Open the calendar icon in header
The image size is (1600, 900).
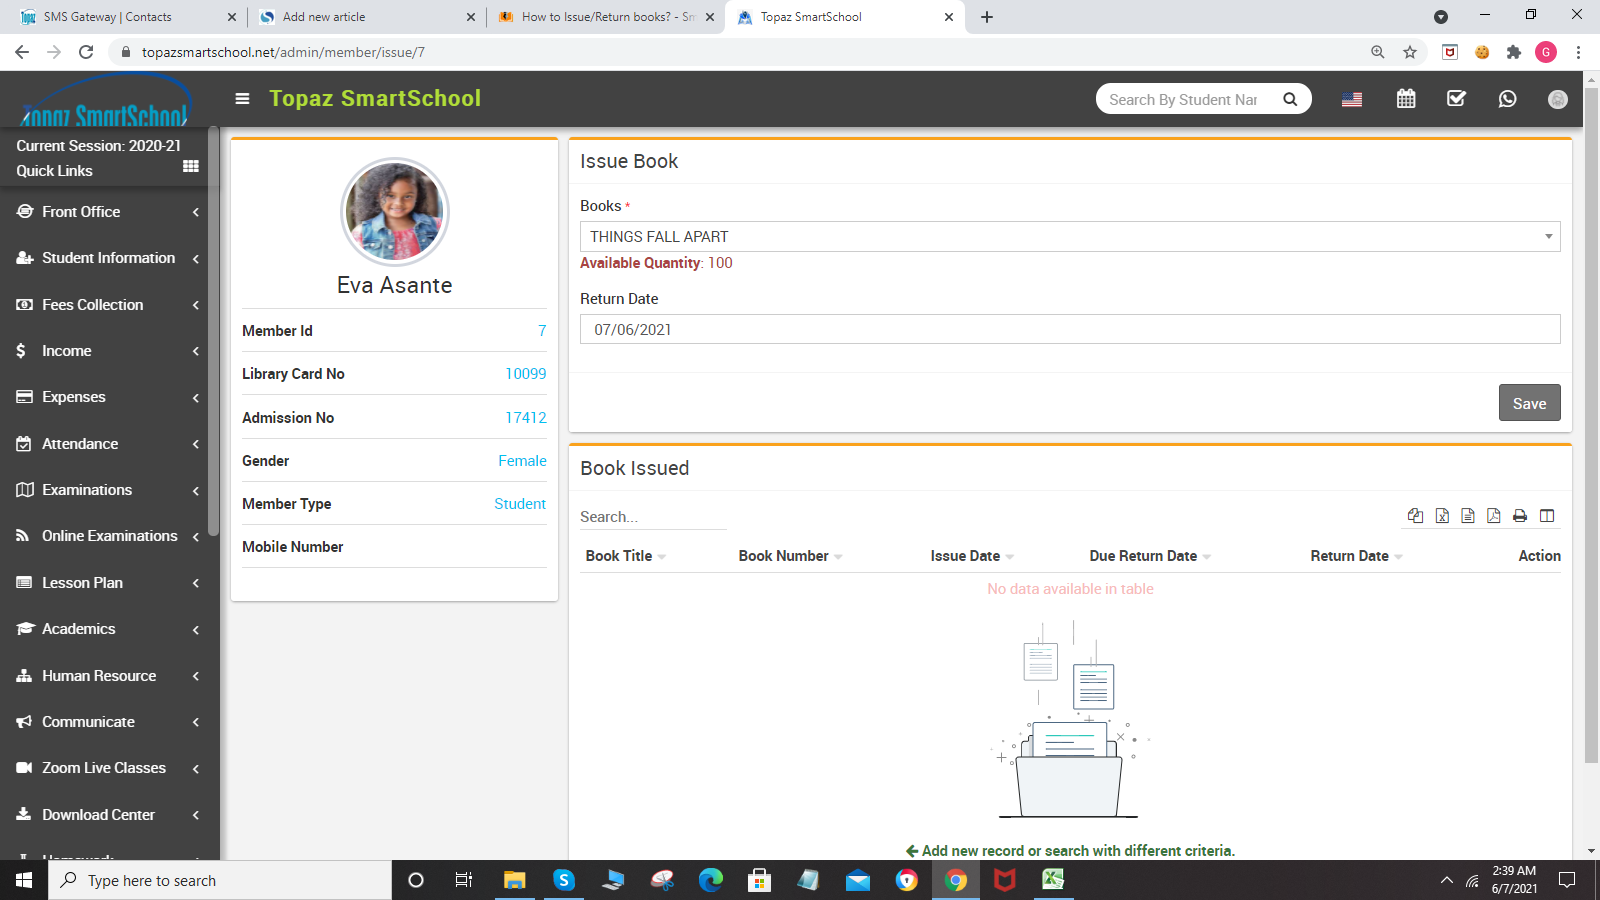click(1406, 99)
